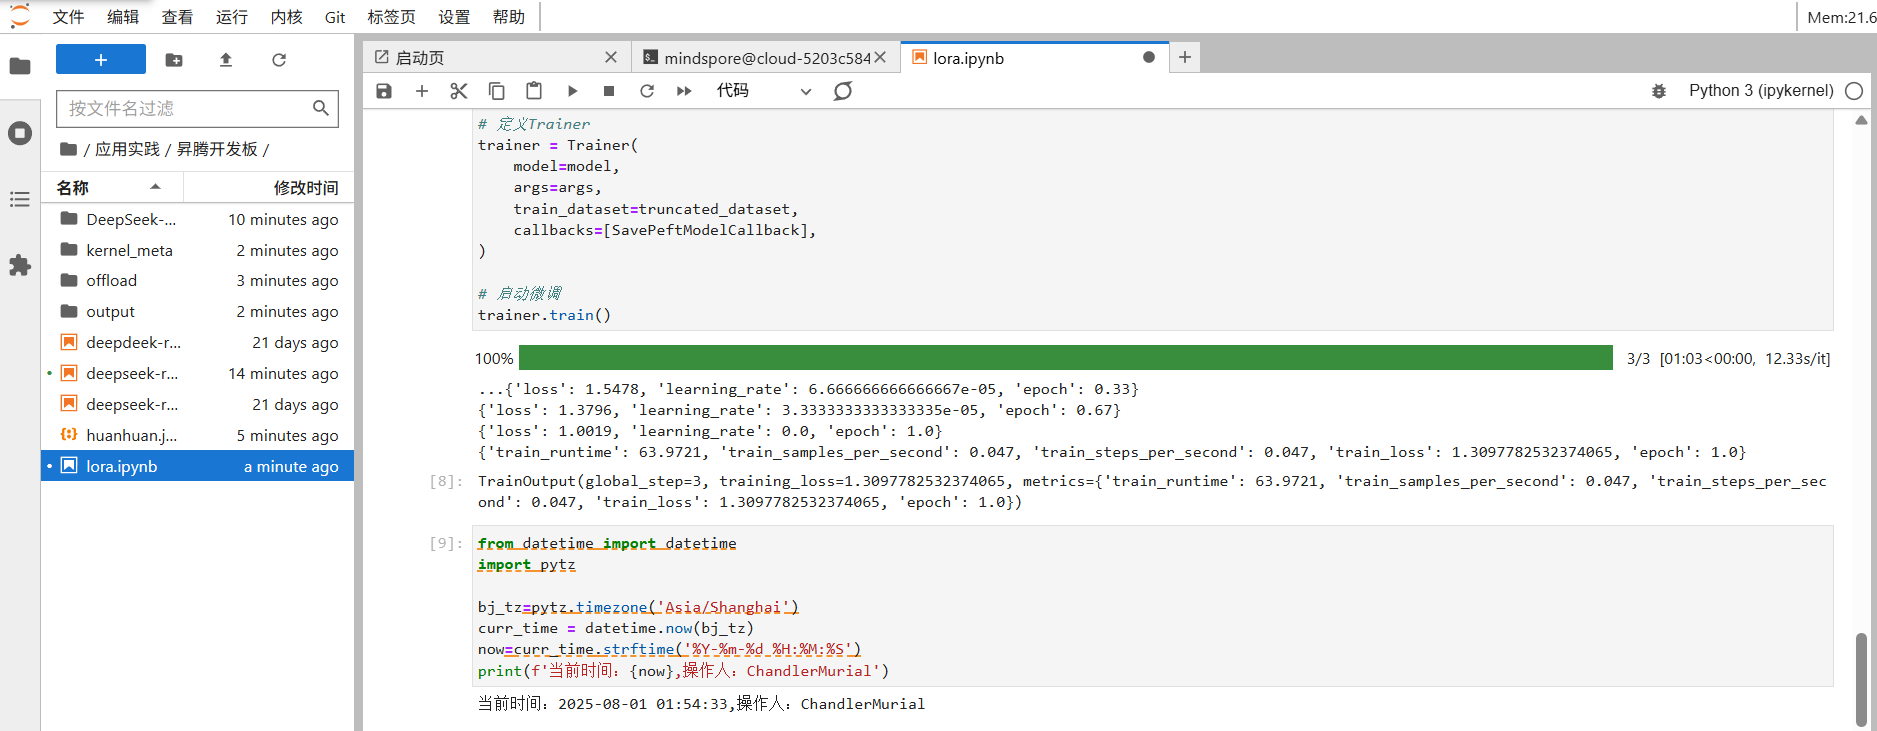Click the file name filter input box
Screen dimensions: 1877x731
186,108
